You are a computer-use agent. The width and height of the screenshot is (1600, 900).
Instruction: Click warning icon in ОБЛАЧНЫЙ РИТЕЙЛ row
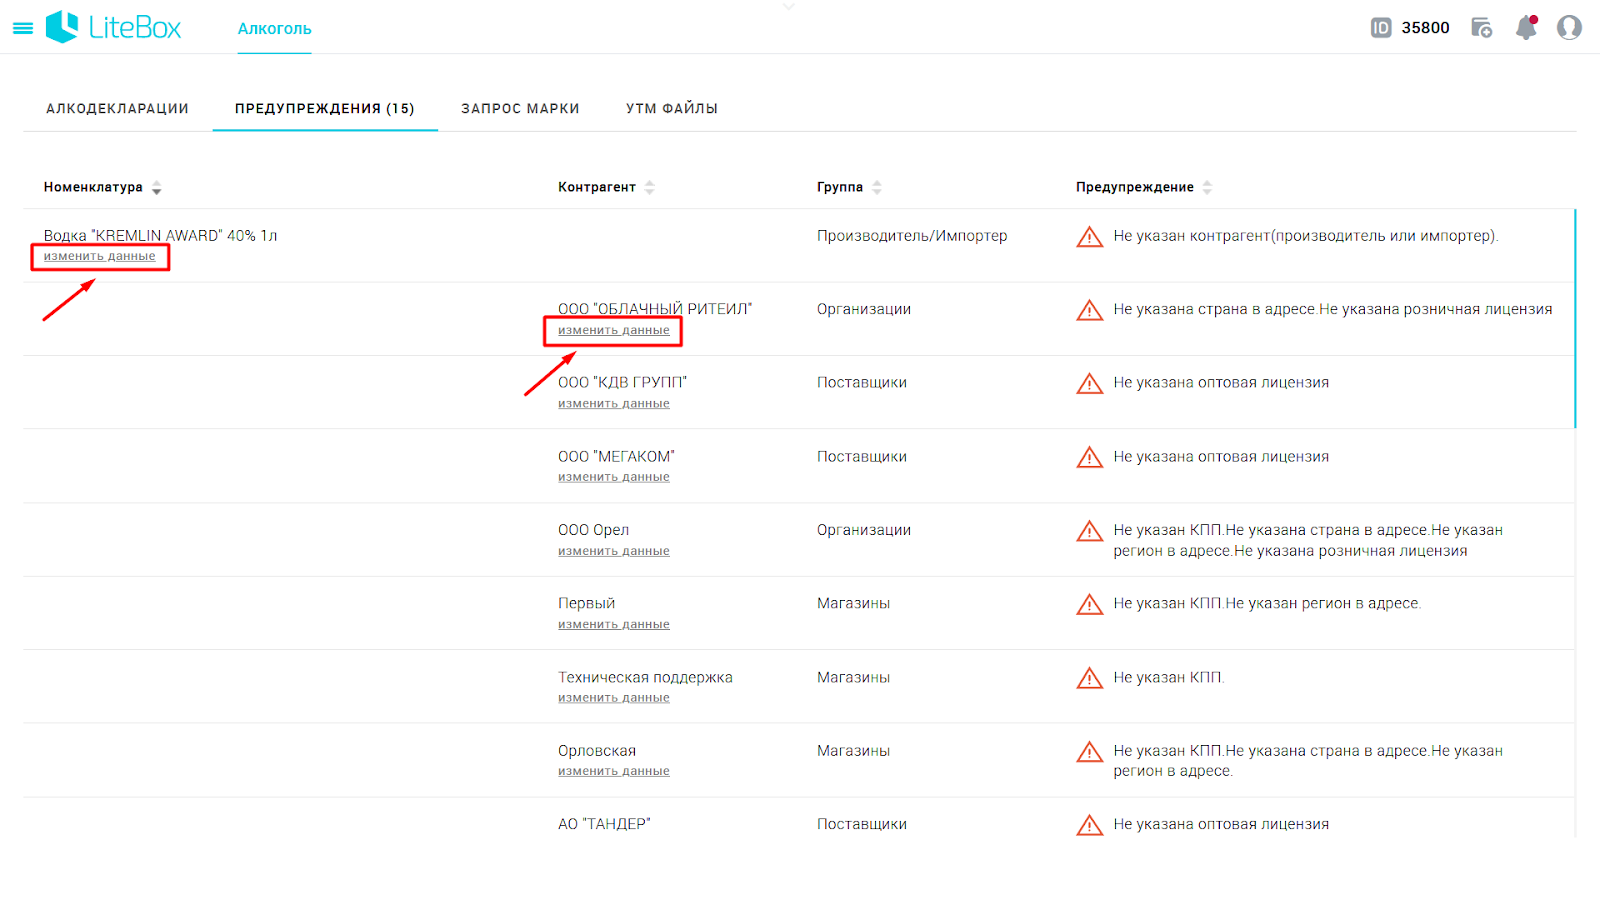(1089, 310)
